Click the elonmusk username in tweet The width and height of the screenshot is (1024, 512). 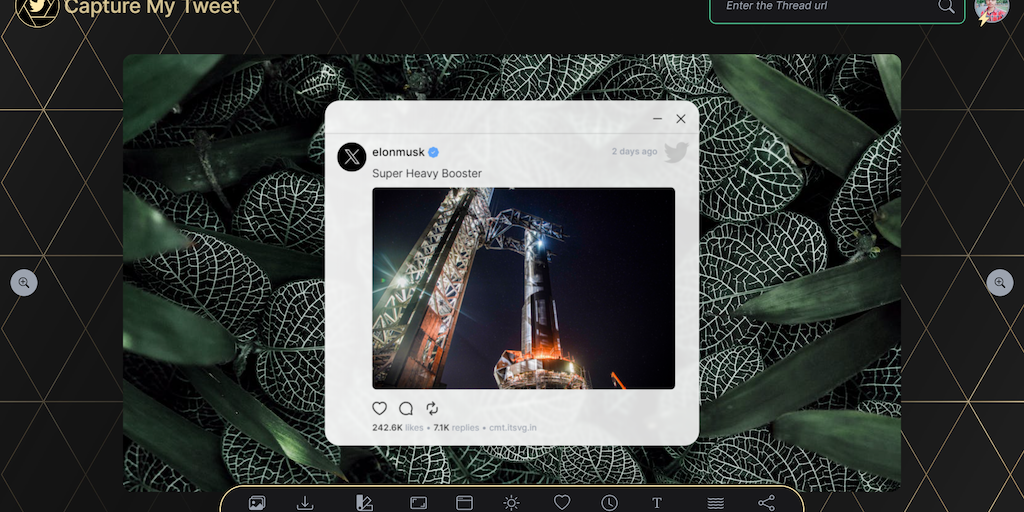(x=398, y=152)
